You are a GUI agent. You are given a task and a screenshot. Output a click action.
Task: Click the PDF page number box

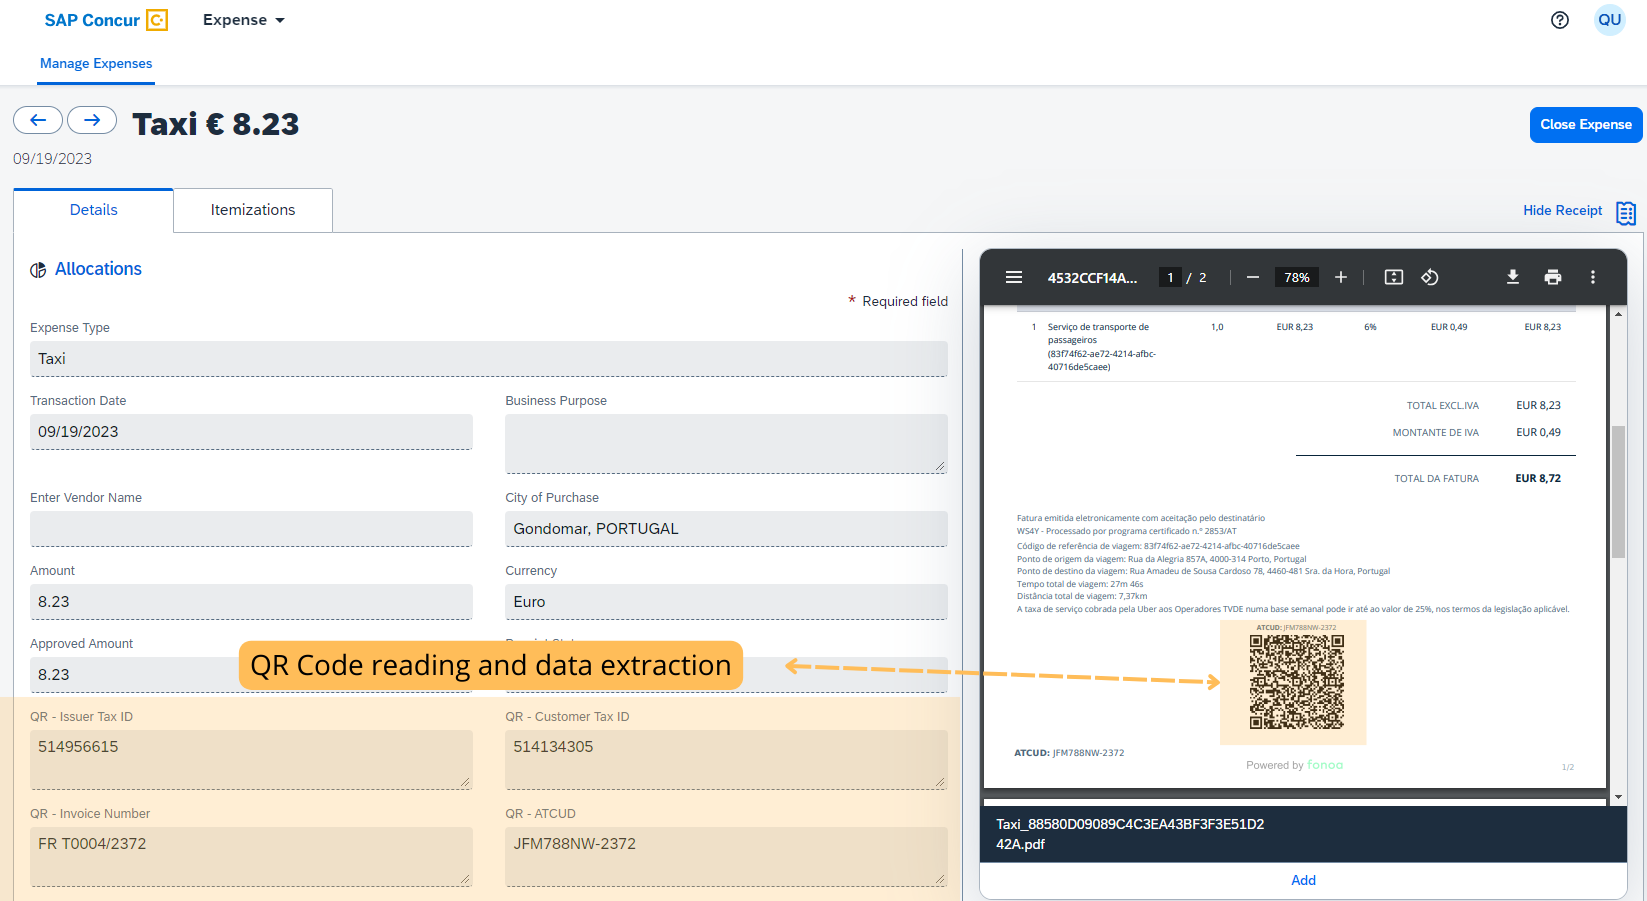1170,277
